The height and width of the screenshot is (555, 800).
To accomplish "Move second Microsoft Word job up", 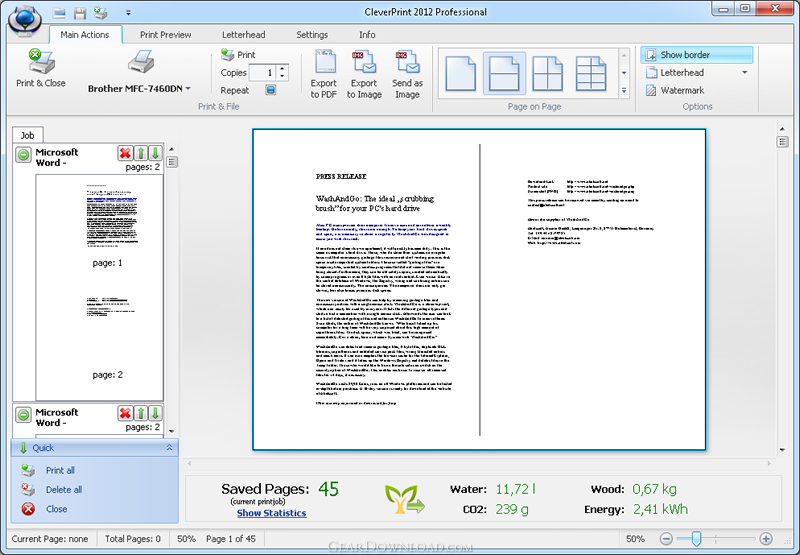I will 141,413.
